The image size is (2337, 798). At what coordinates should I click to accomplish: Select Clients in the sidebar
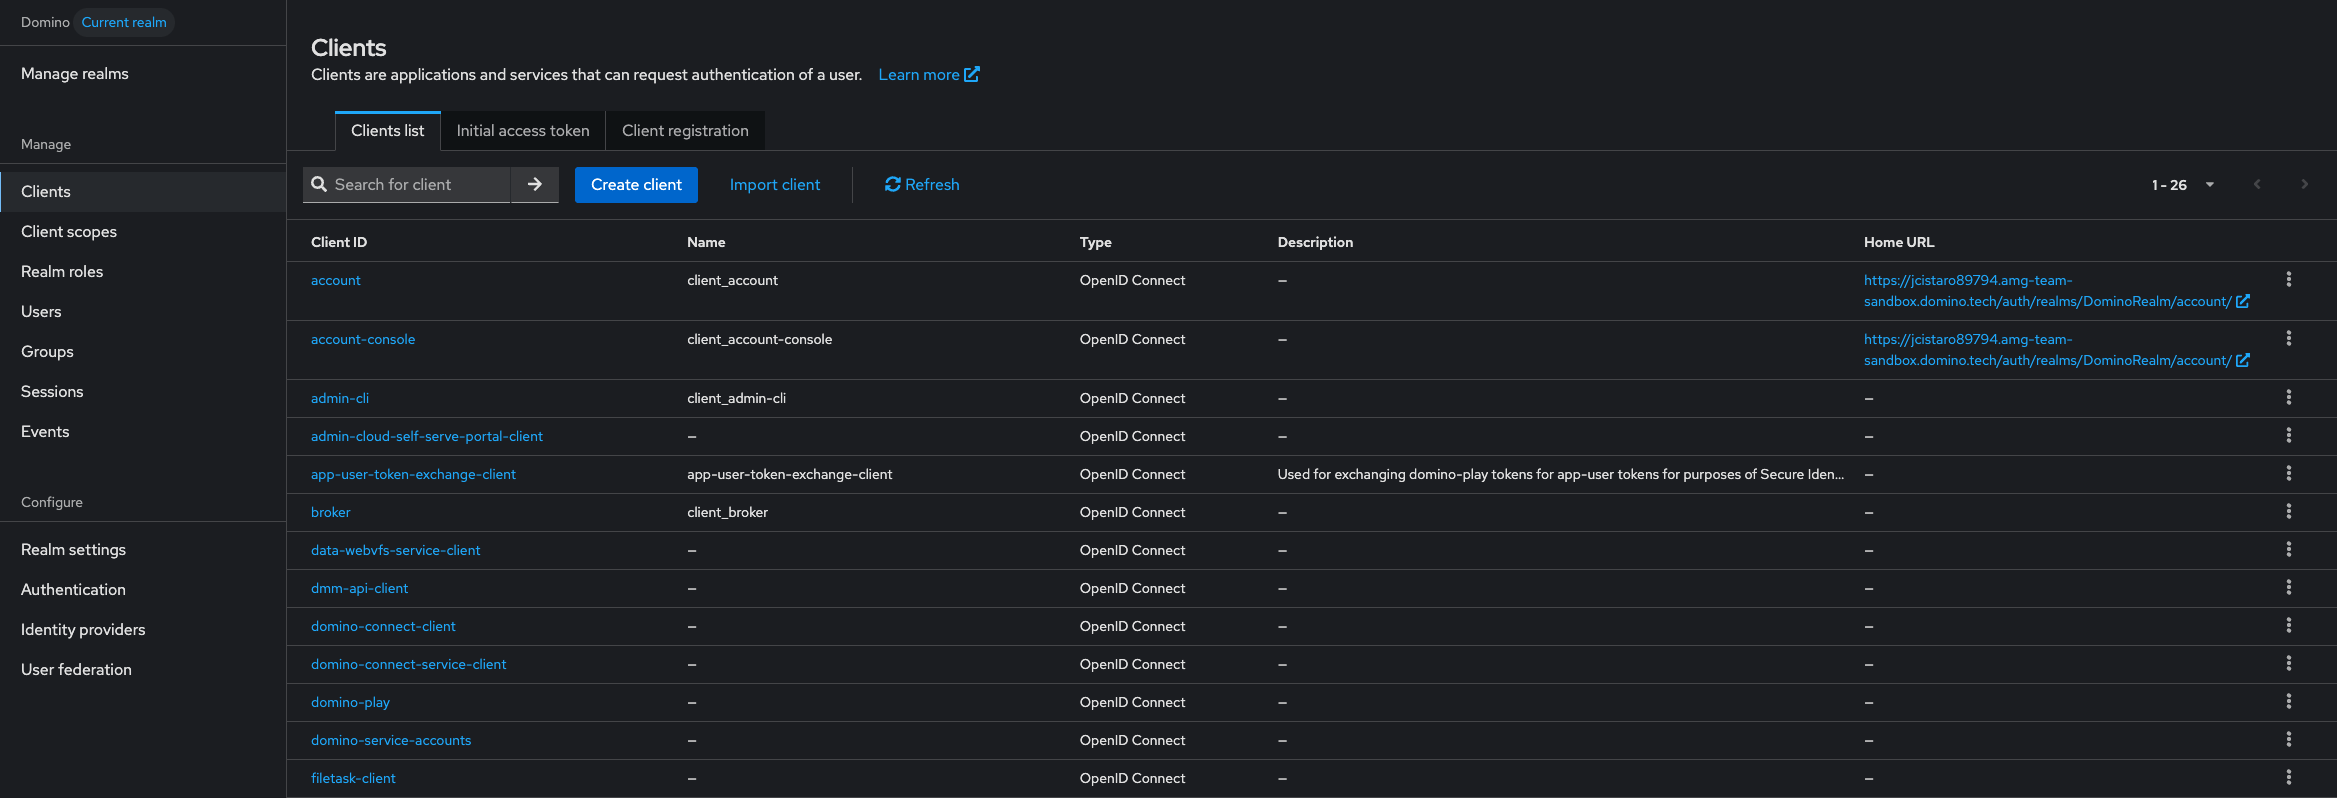point(143,191)
